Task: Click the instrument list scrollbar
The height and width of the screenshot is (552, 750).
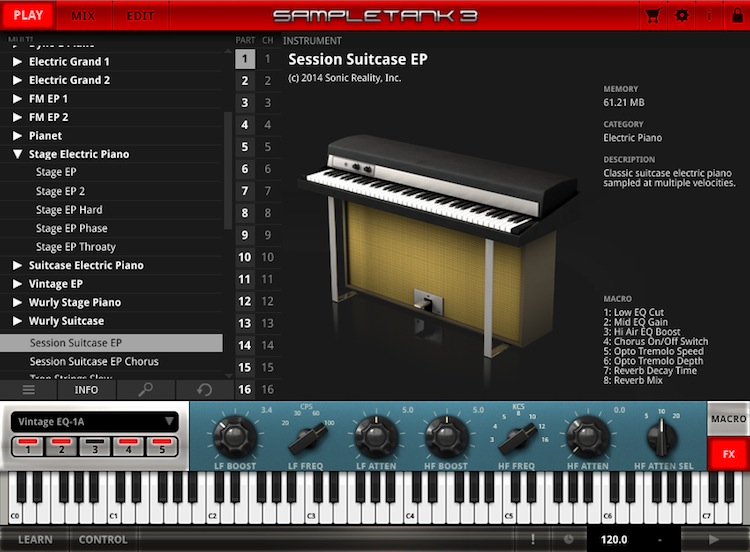Action: 228,171
